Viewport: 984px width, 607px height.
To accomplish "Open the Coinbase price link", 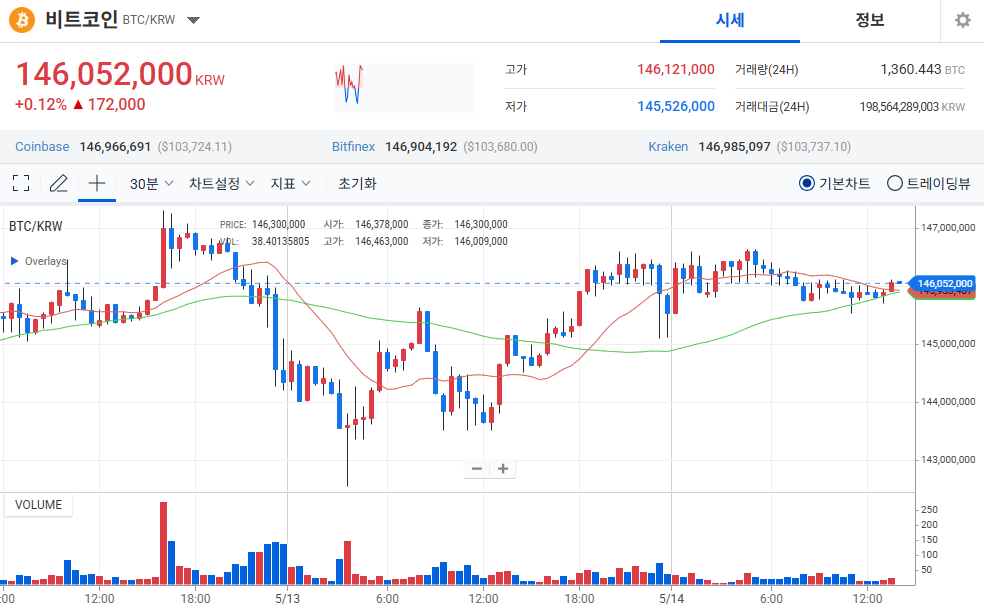I will click(42, 147).
